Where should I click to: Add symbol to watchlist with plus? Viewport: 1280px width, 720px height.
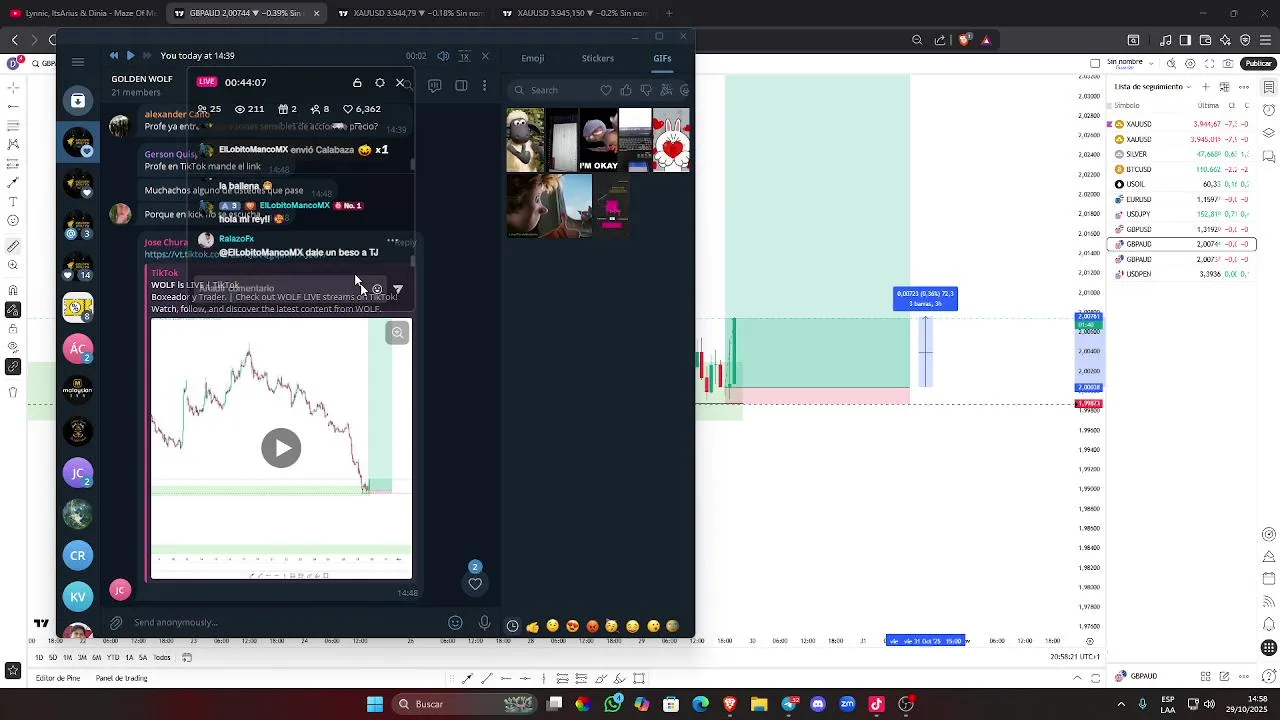click(1208, 87)
